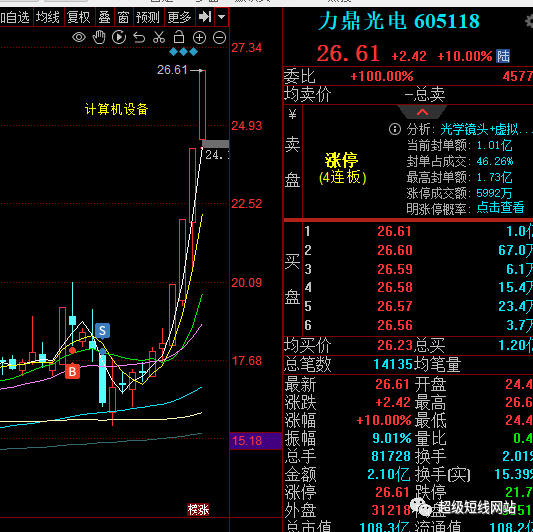Click the 窗 window toolbar button

123,17
